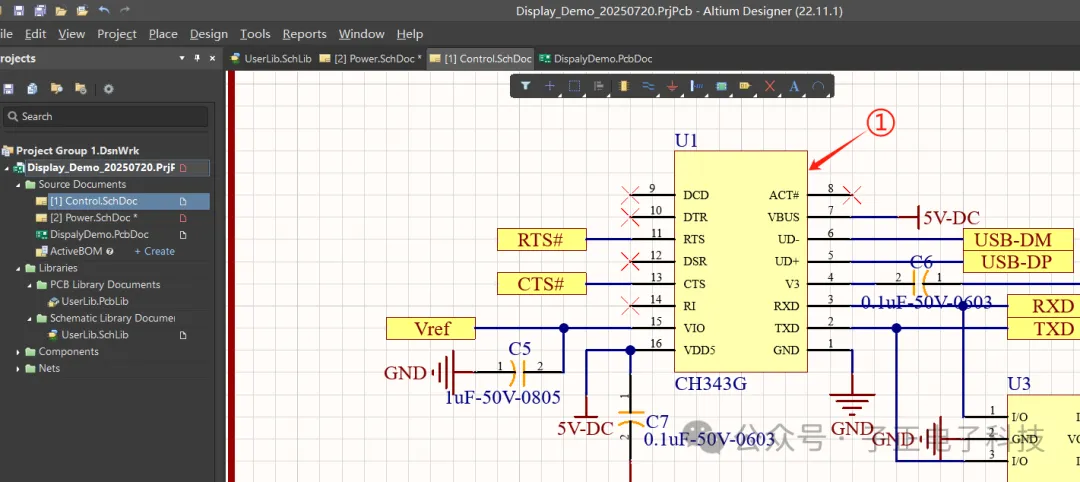Collapse PCB Library Documents folder
This screenshot has height=482, width=1080.
tap(30, 284)
